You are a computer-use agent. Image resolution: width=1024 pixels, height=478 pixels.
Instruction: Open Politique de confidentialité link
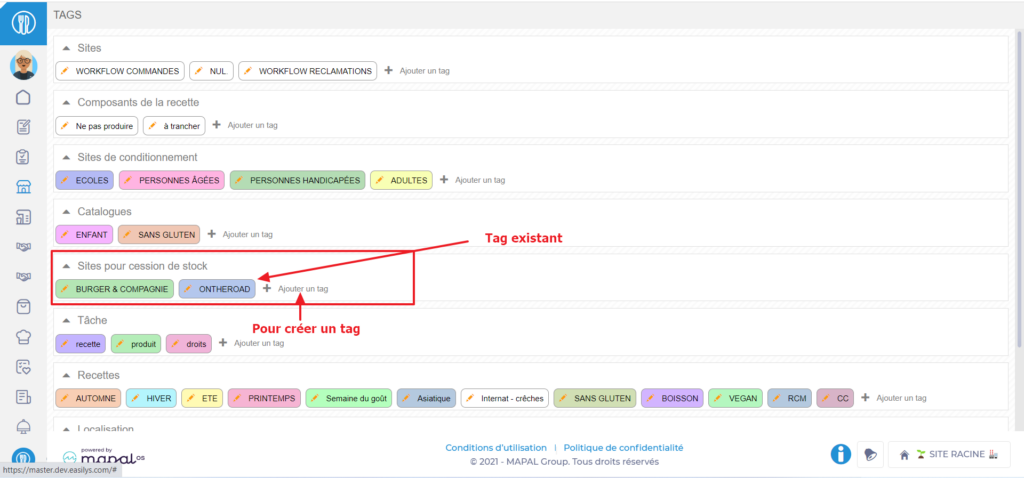pyautogui.click(x=623, y=448)
